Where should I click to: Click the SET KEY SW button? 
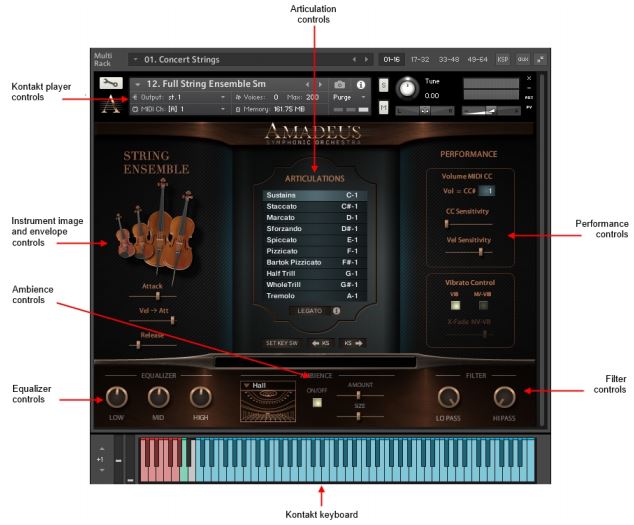click(282, 343)
